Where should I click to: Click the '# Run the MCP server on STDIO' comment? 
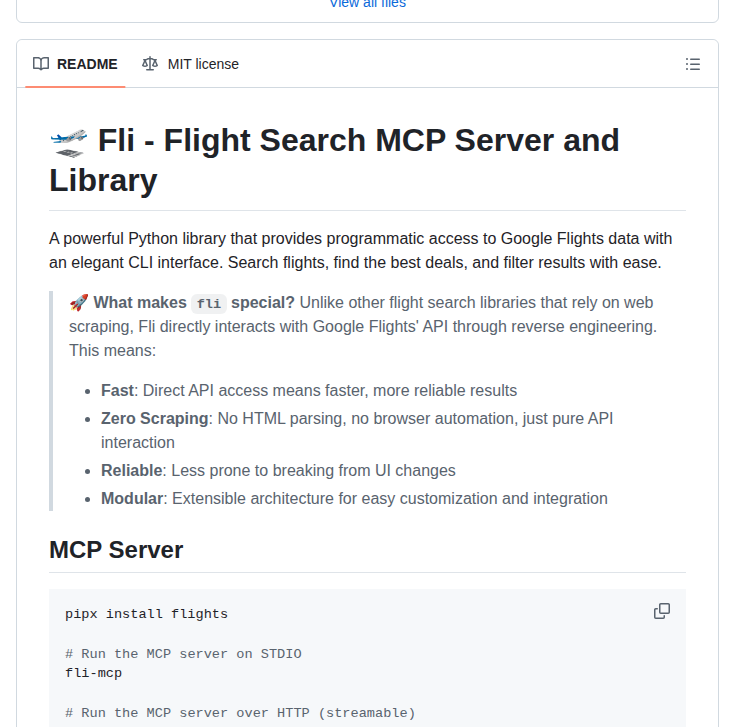(x=183, y=653)
